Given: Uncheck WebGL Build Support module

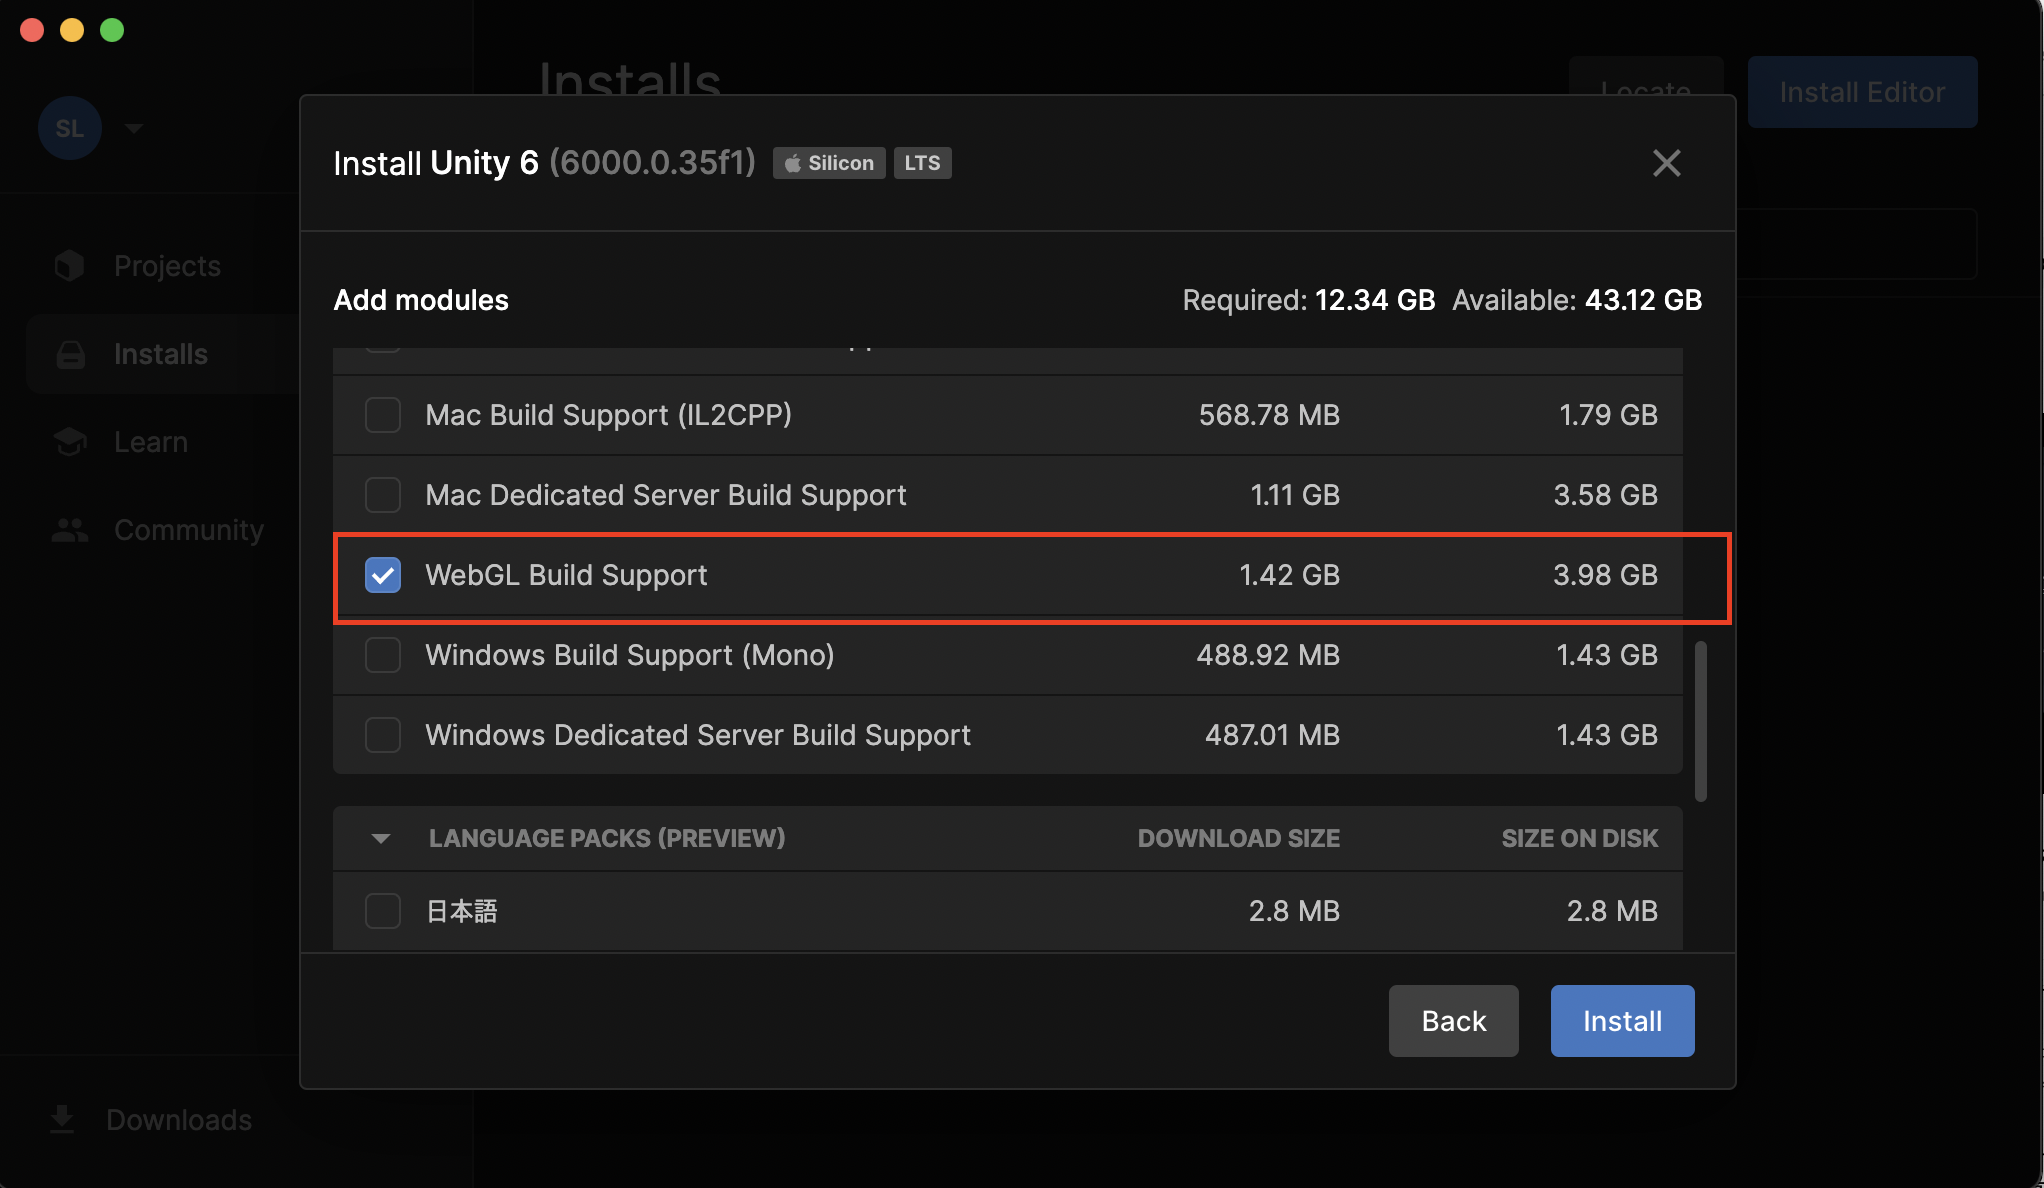Looking at the screenshot, I should tap(383, 575).
